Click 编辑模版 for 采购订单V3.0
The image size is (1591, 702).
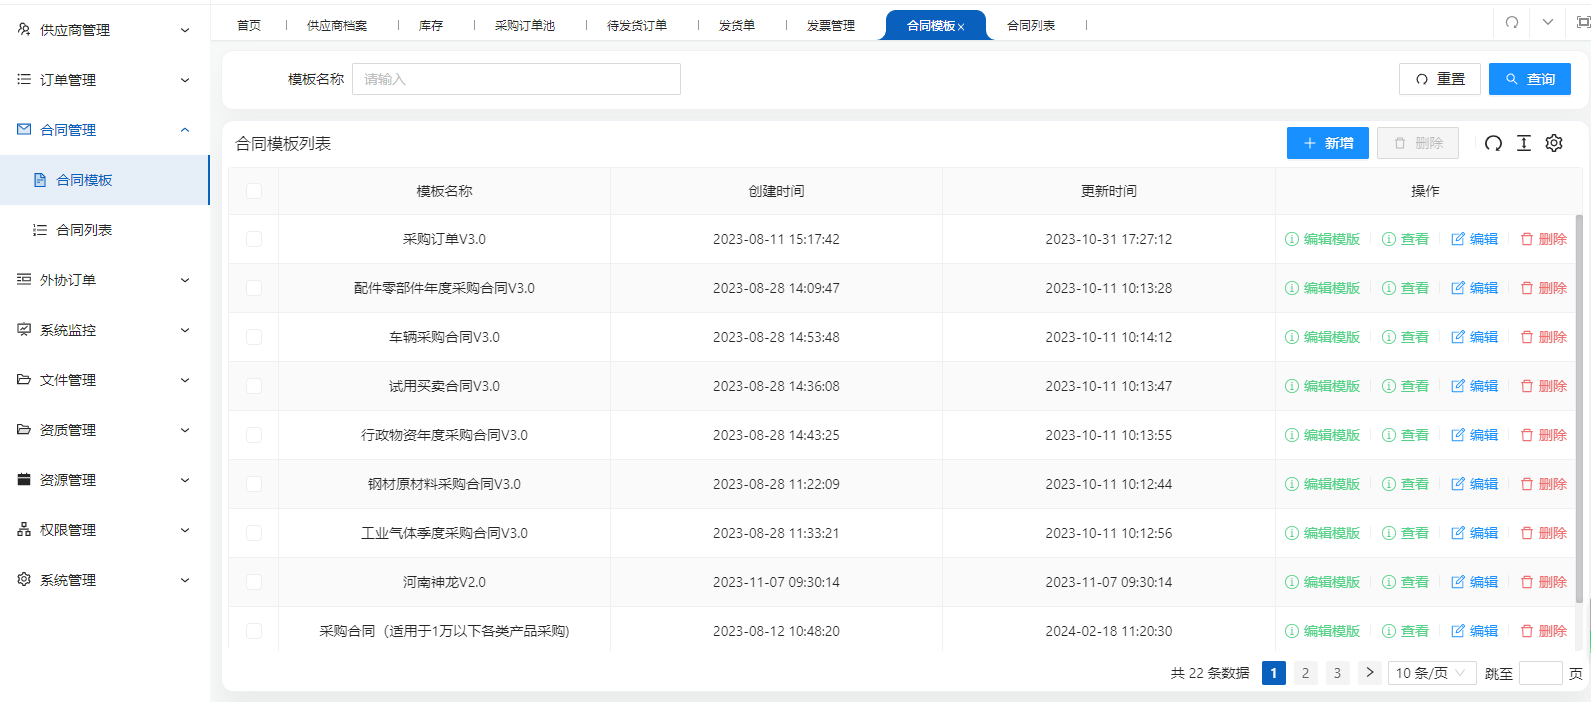pos(1322,239)
